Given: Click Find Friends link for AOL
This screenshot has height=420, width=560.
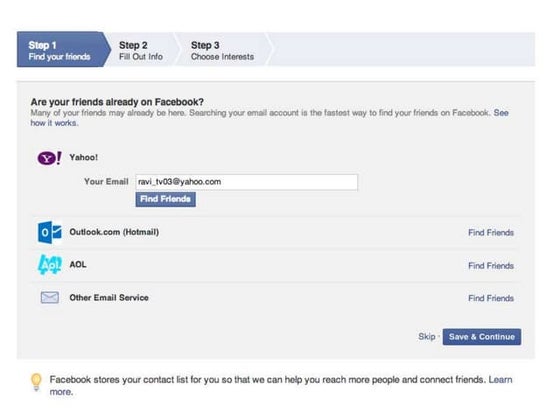Looking at the screenshot, I should (x=491, y=266).
